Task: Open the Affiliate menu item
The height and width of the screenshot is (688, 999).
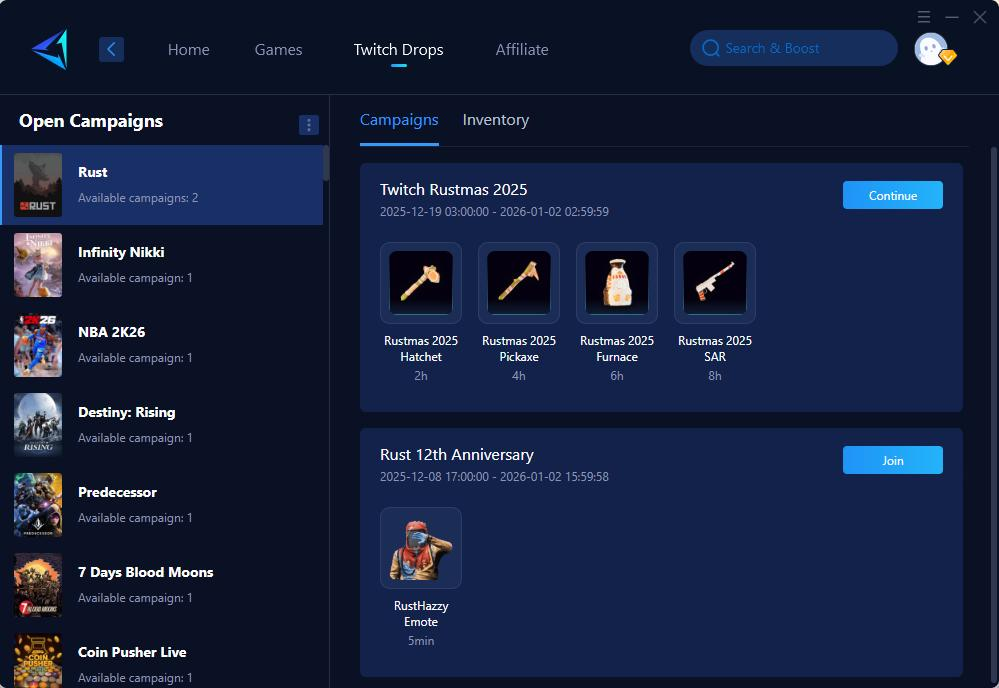Action: [522, 49]
